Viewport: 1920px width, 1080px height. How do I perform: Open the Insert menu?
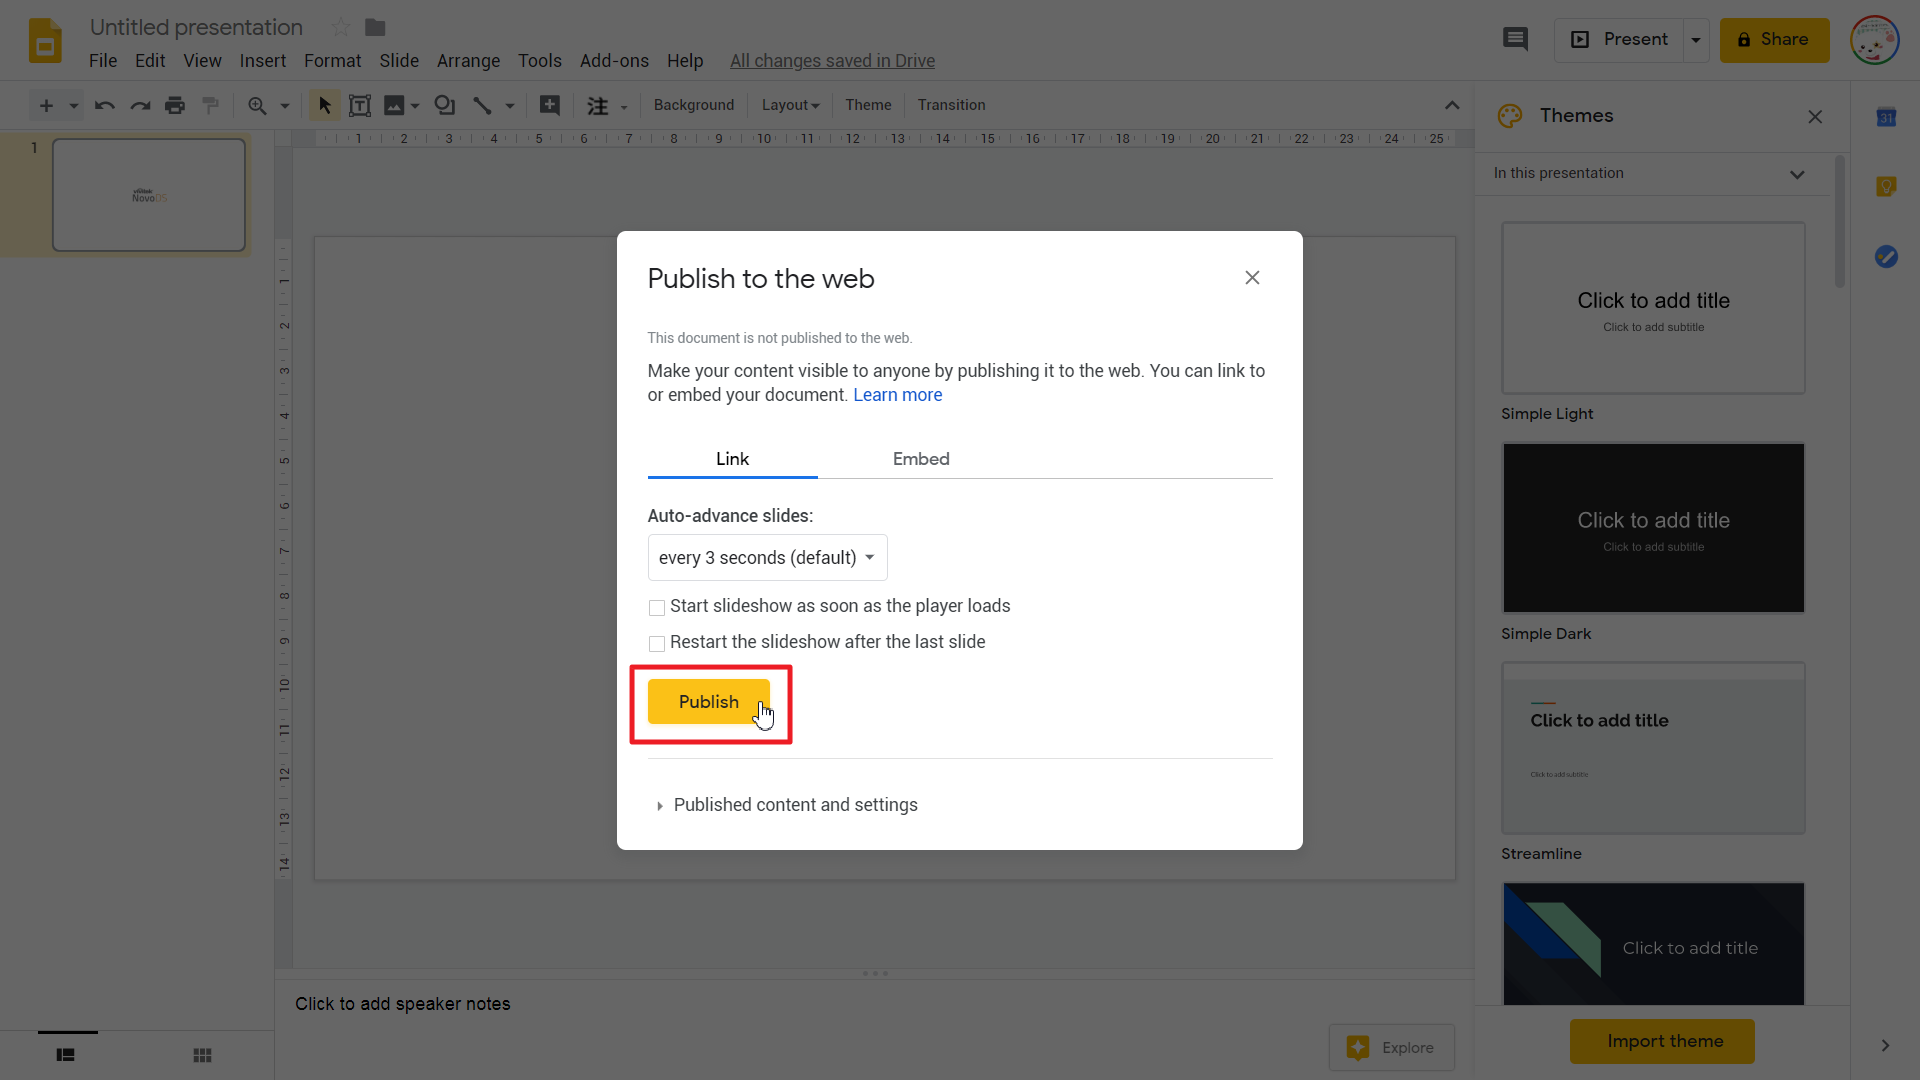(263, 61)
